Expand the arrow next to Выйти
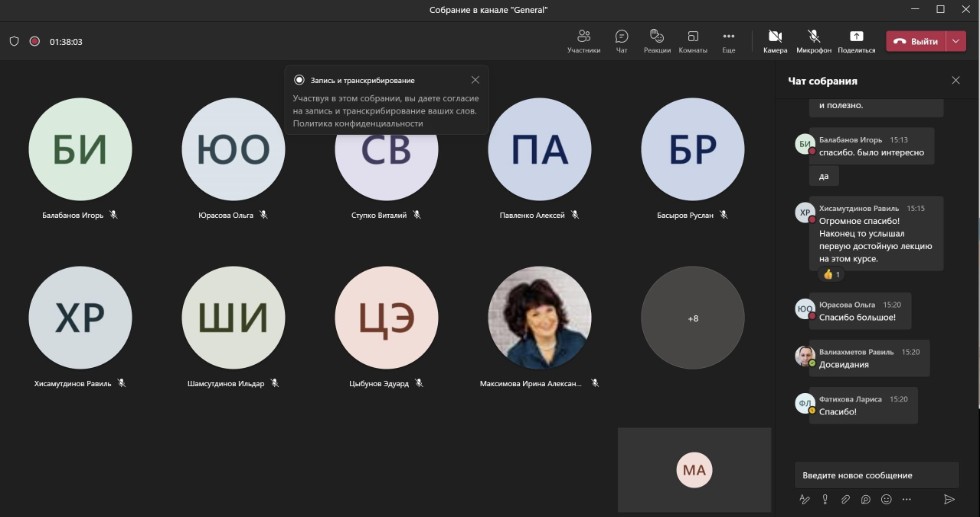This screenshot has width=980, height=517. coord(957,41)
